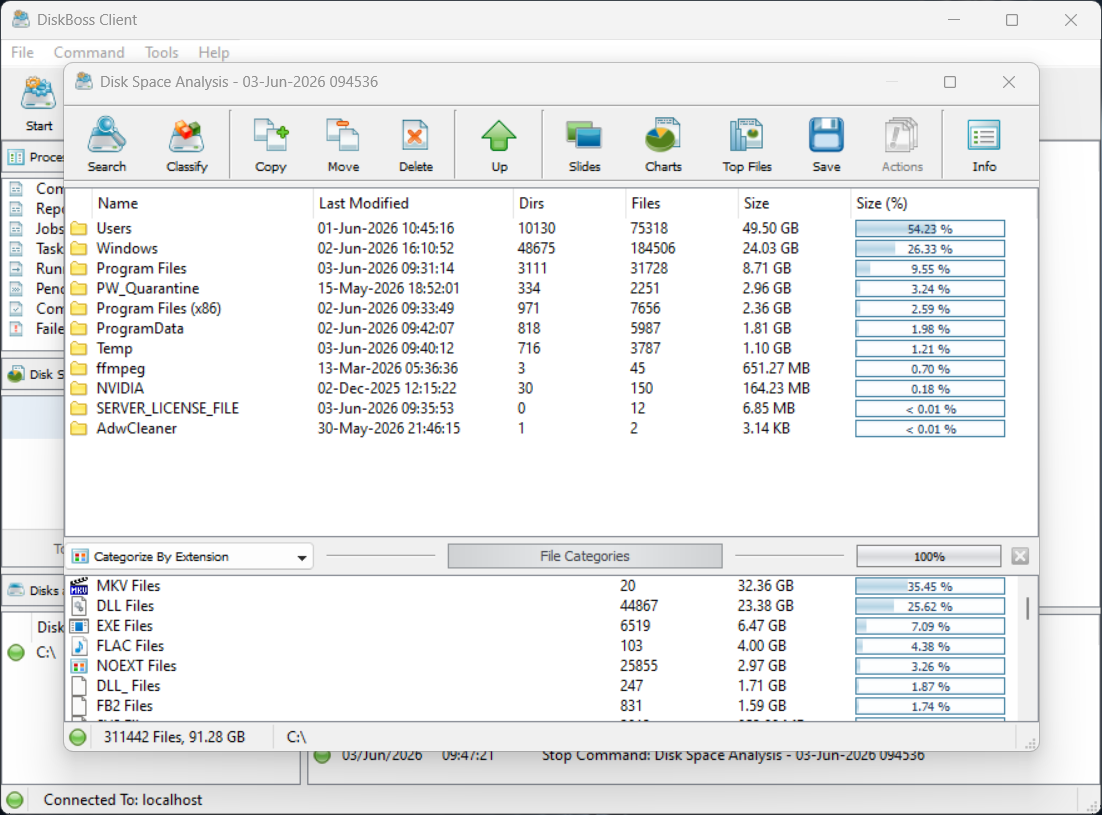The width and height of the screenshot is (1102, 815).
Task: Select the ffmpeg folder row
Action: (538, 369)
